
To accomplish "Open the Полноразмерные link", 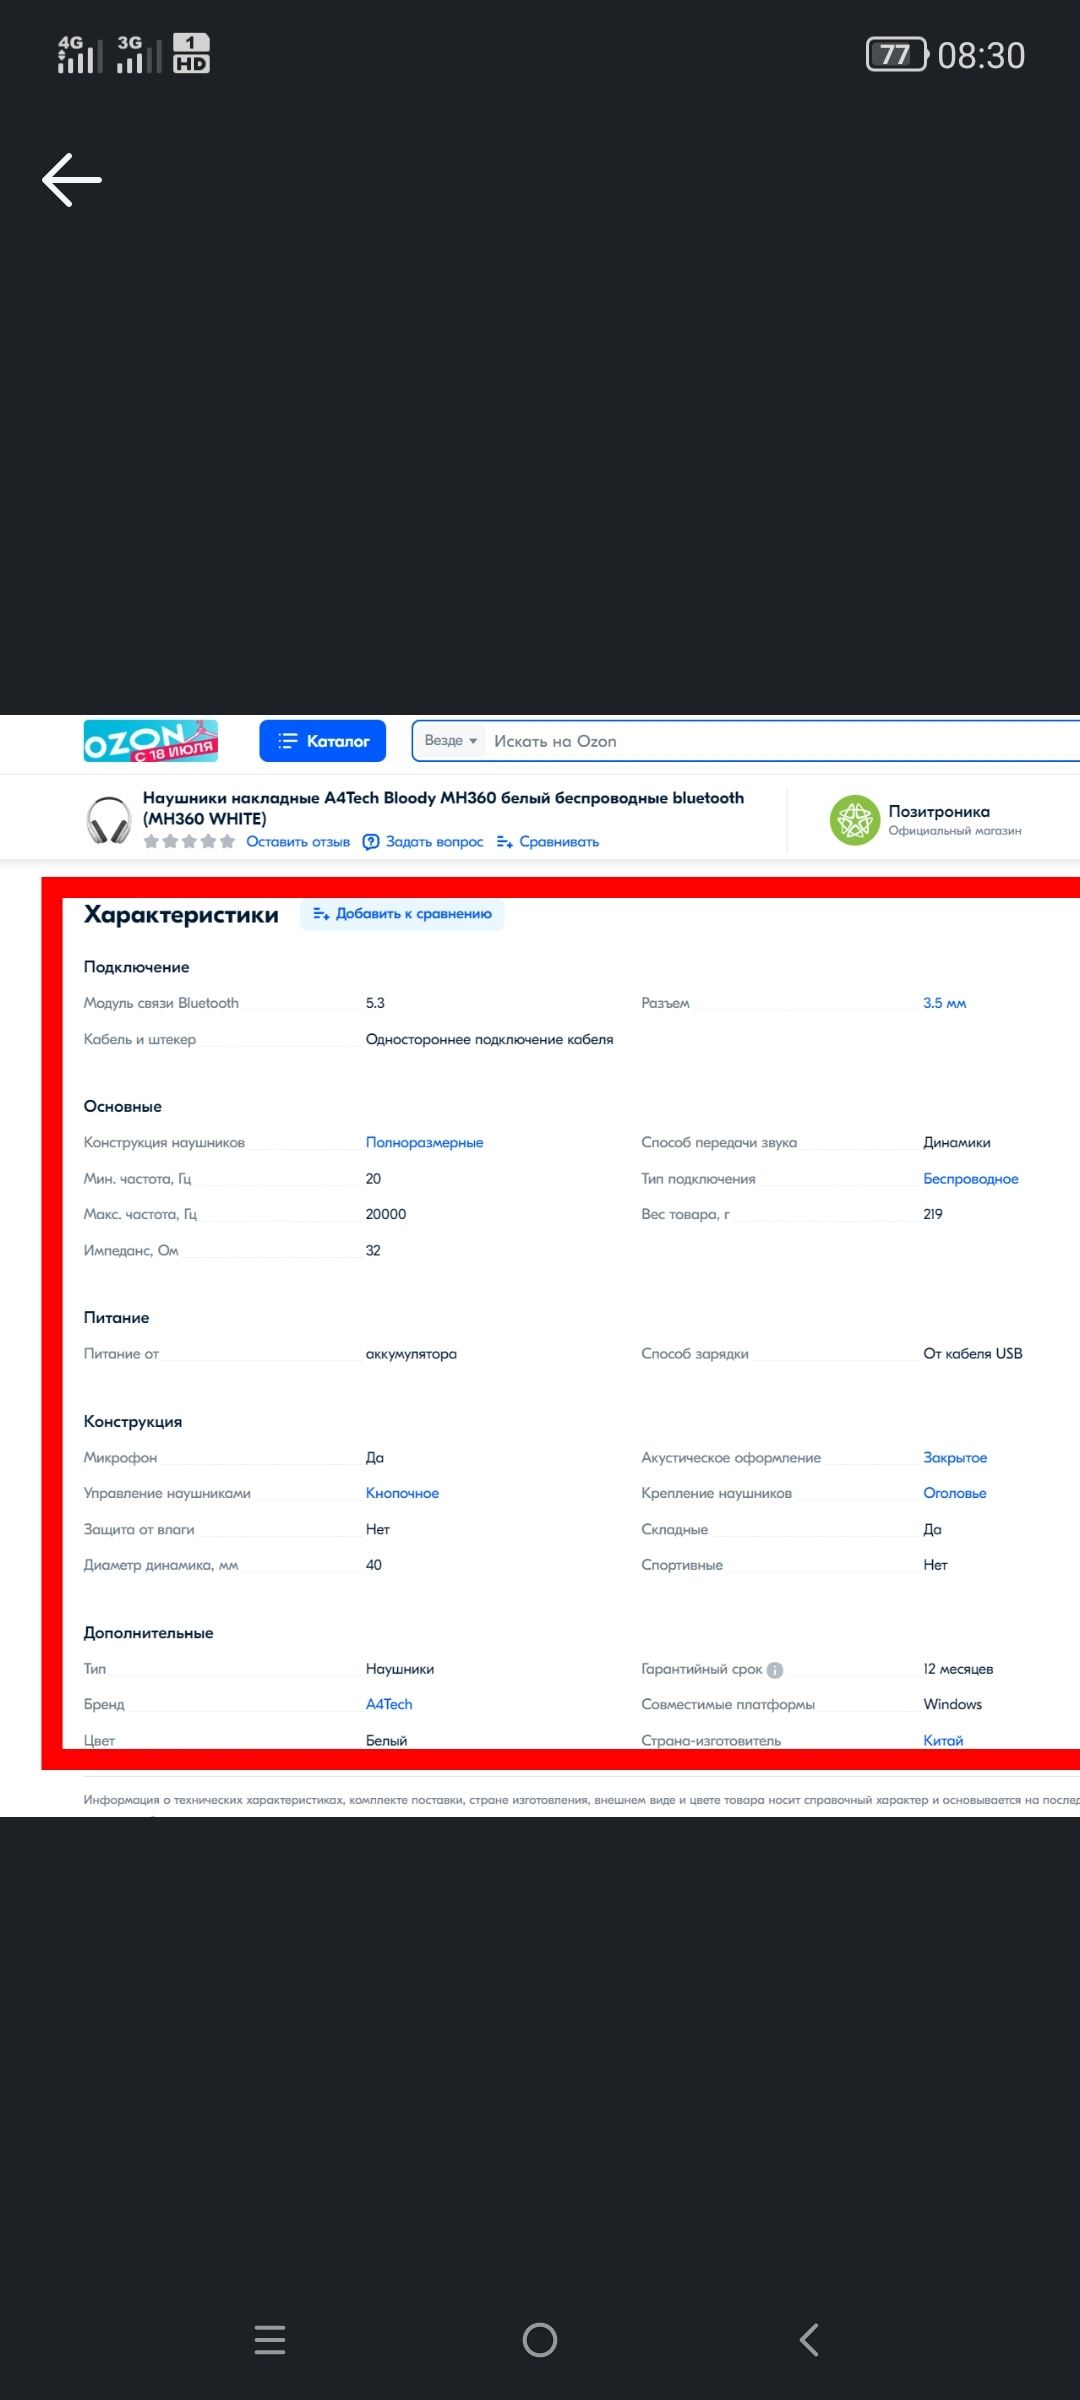I will 424,1142.
